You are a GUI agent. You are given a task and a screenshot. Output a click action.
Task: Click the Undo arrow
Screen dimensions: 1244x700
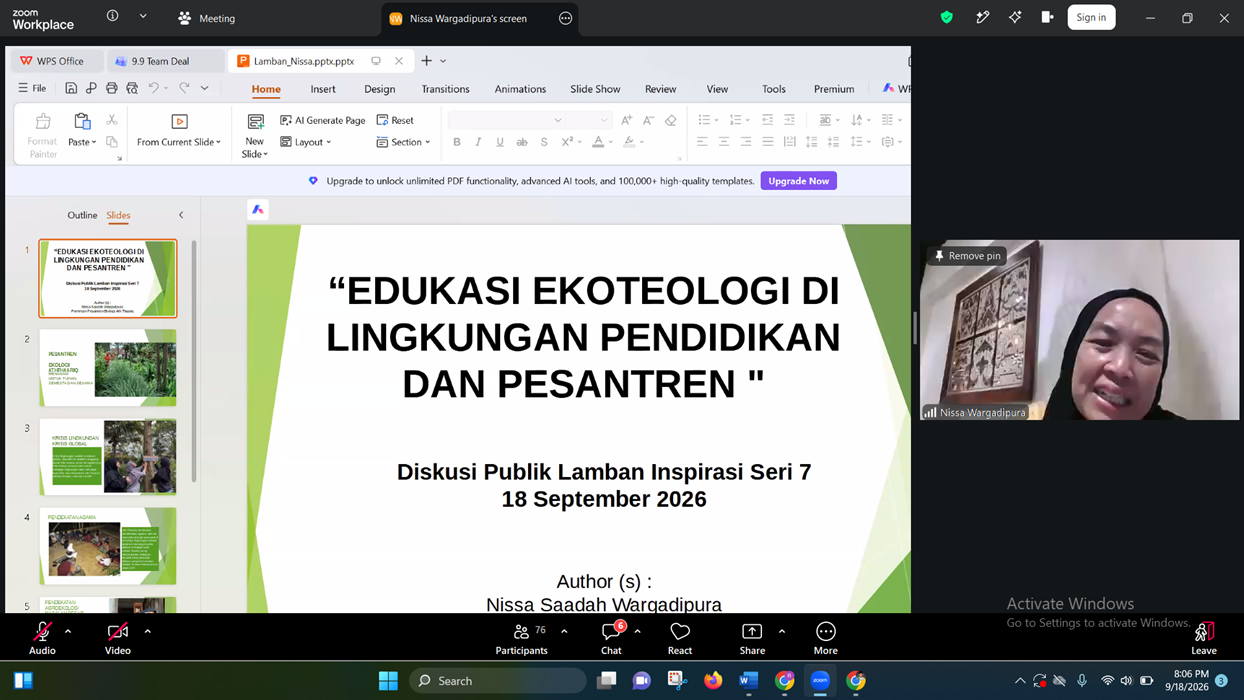pos(154,88)
